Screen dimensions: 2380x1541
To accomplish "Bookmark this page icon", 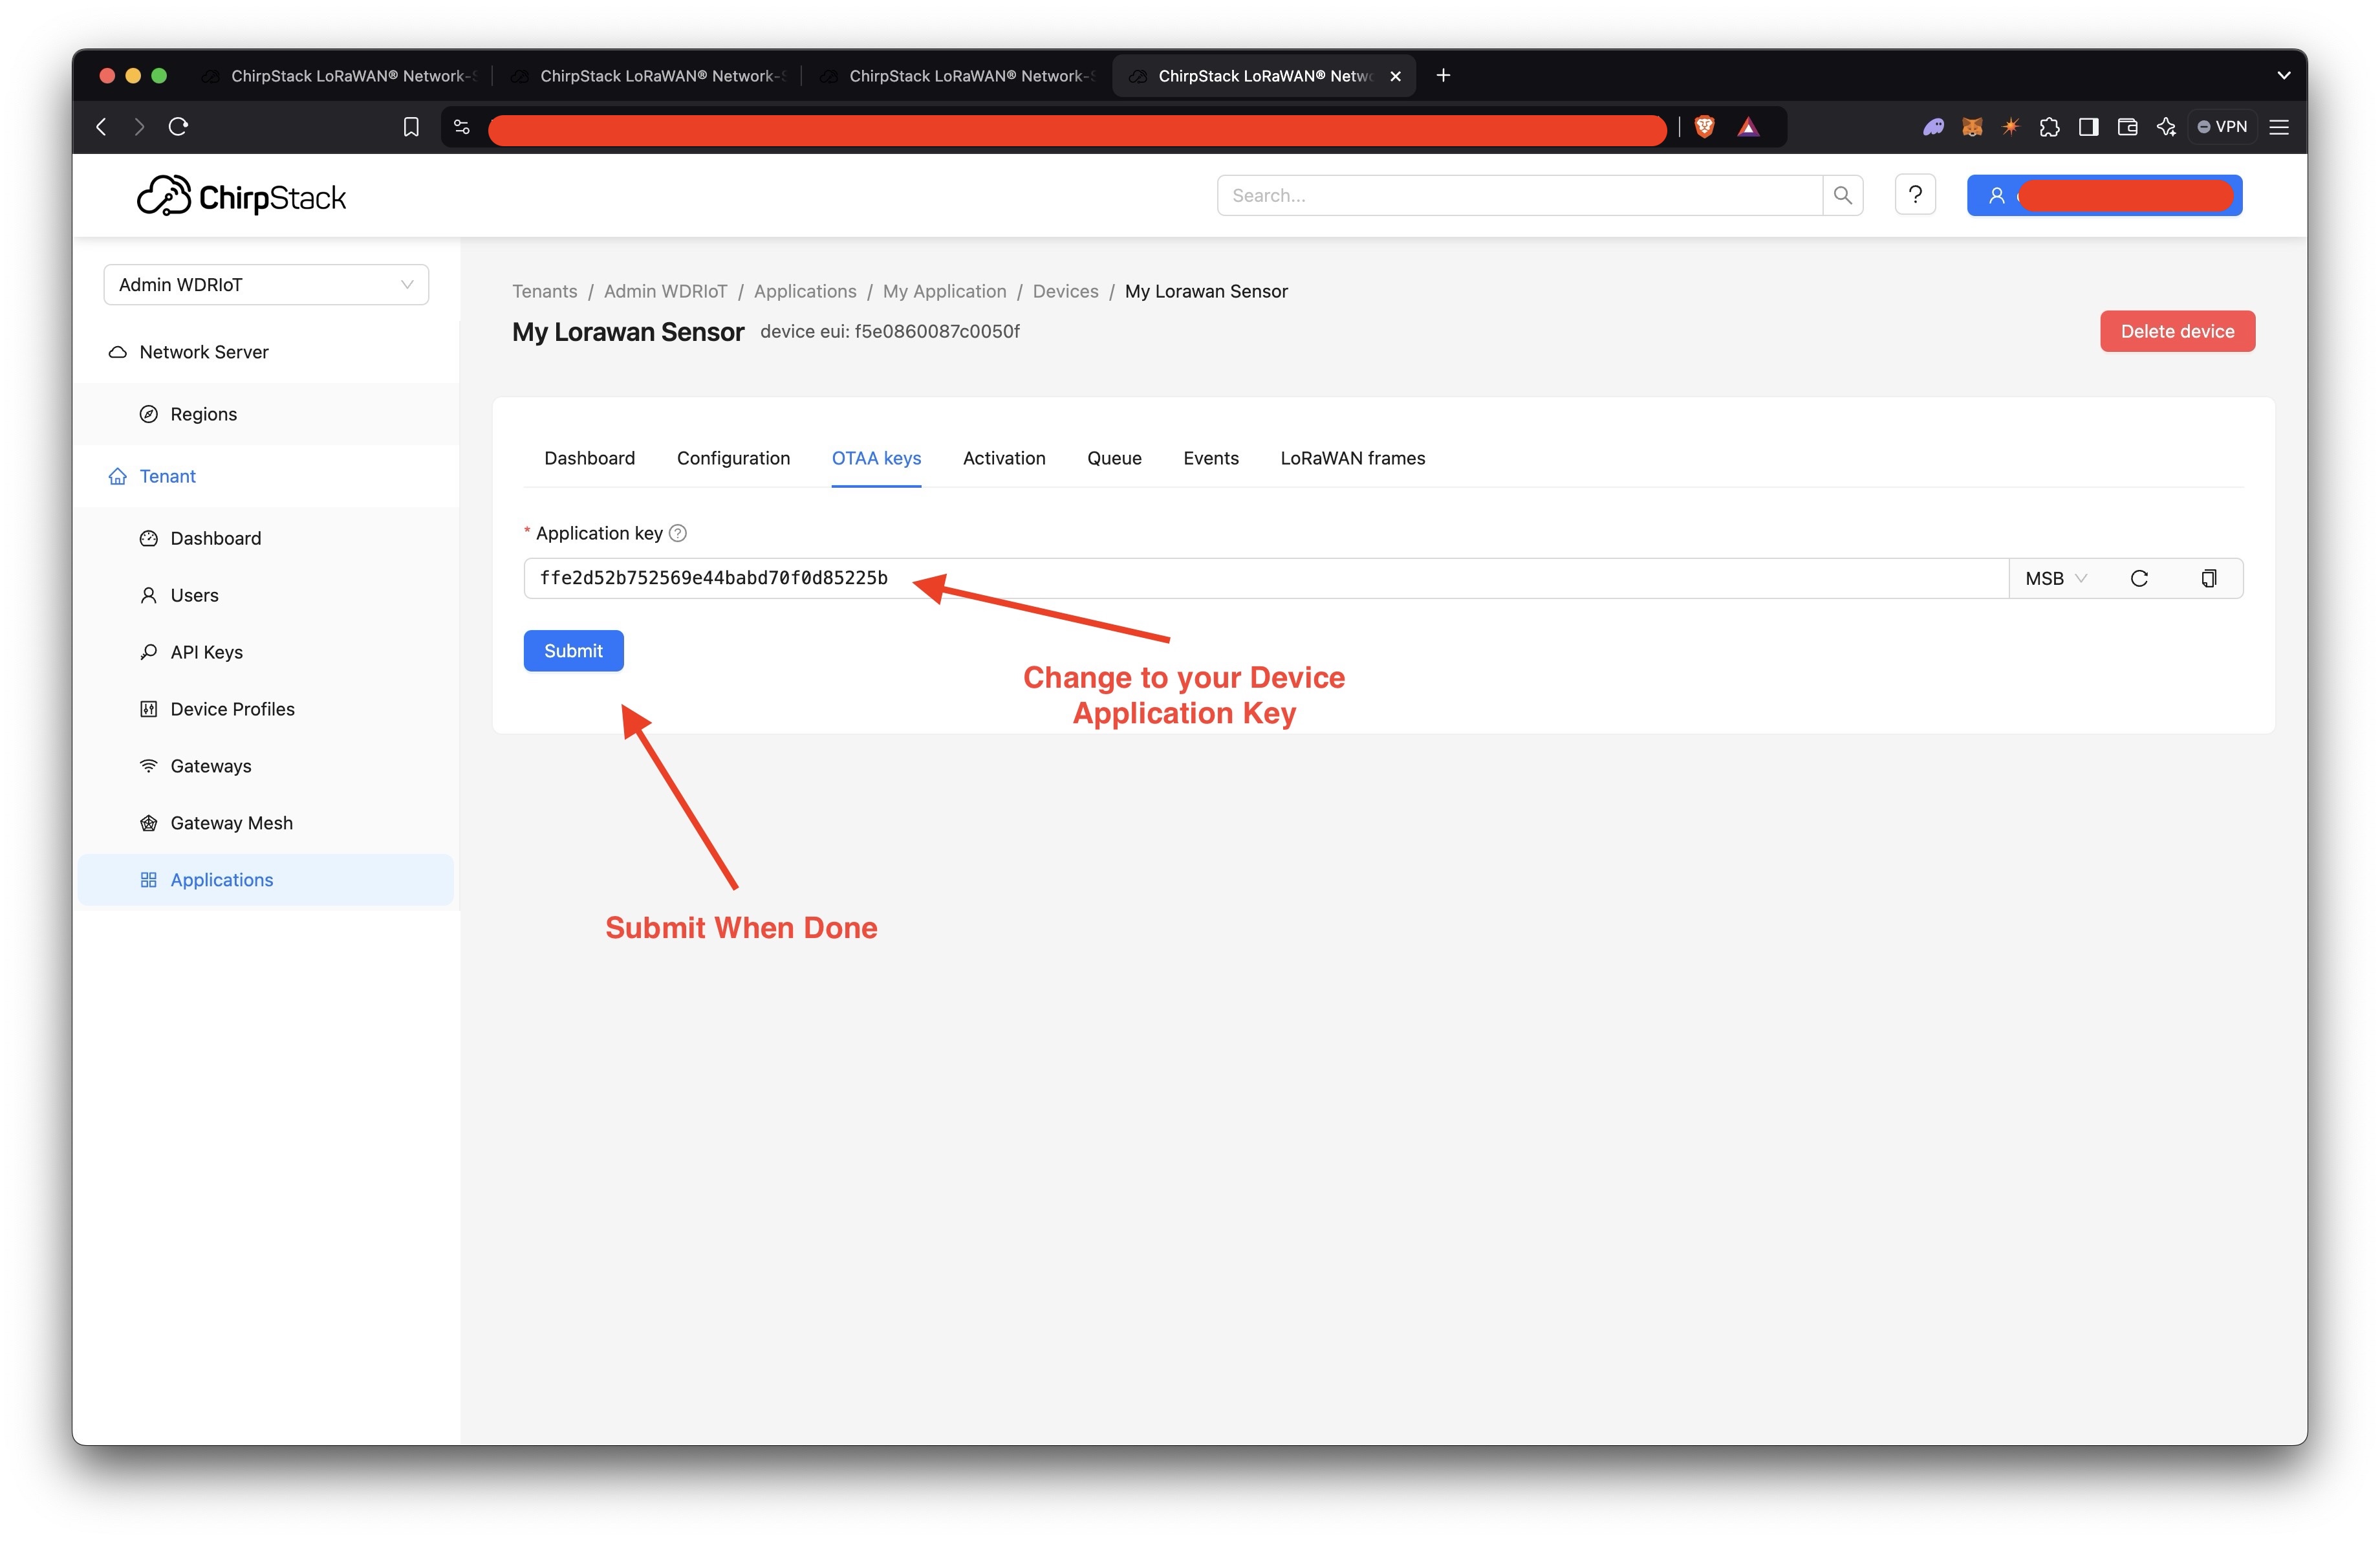I will (x=411, y=127).
